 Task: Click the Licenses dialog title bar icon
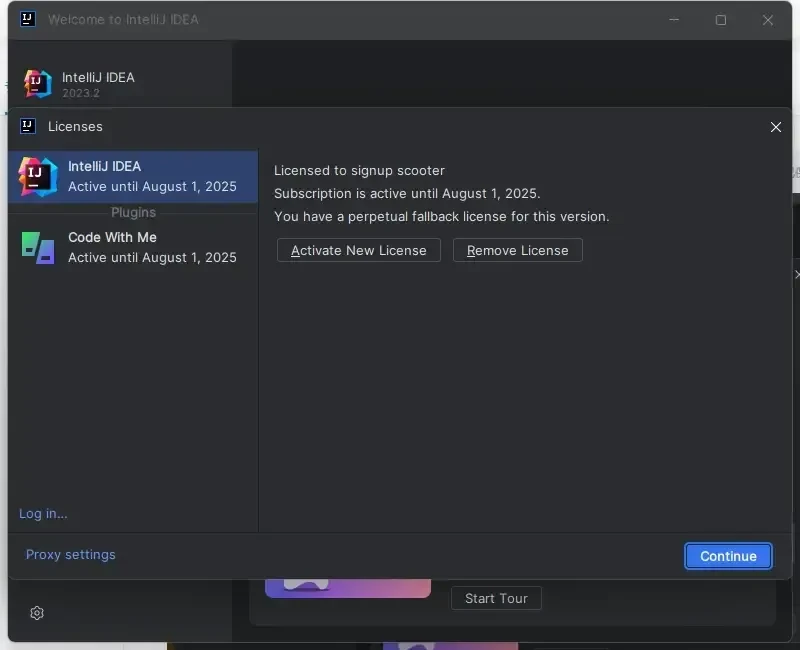tap(28, 126)
